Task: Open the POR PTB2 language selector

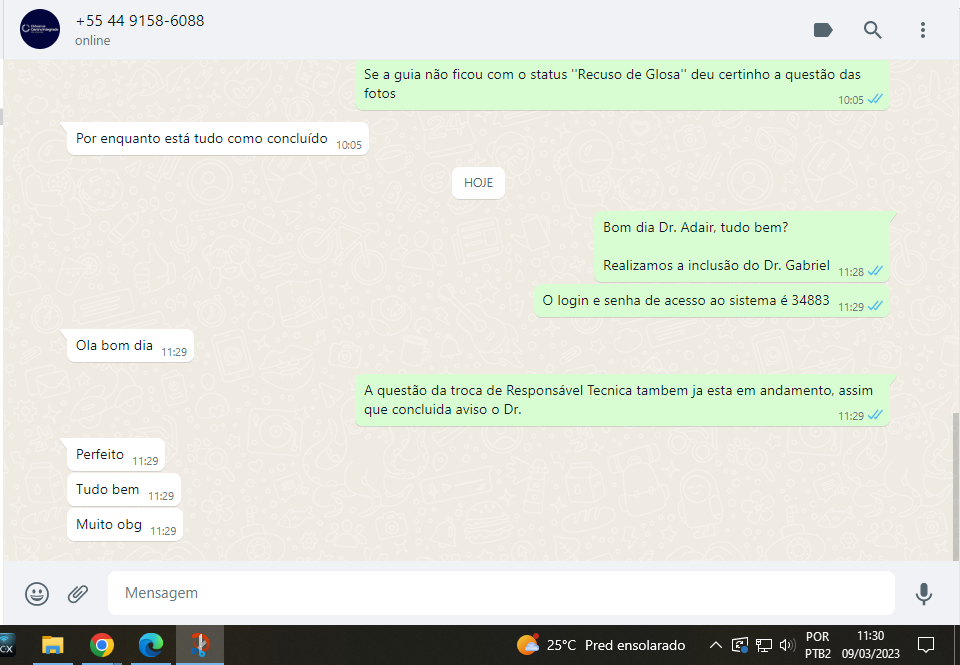Action: tap(817, 645)
